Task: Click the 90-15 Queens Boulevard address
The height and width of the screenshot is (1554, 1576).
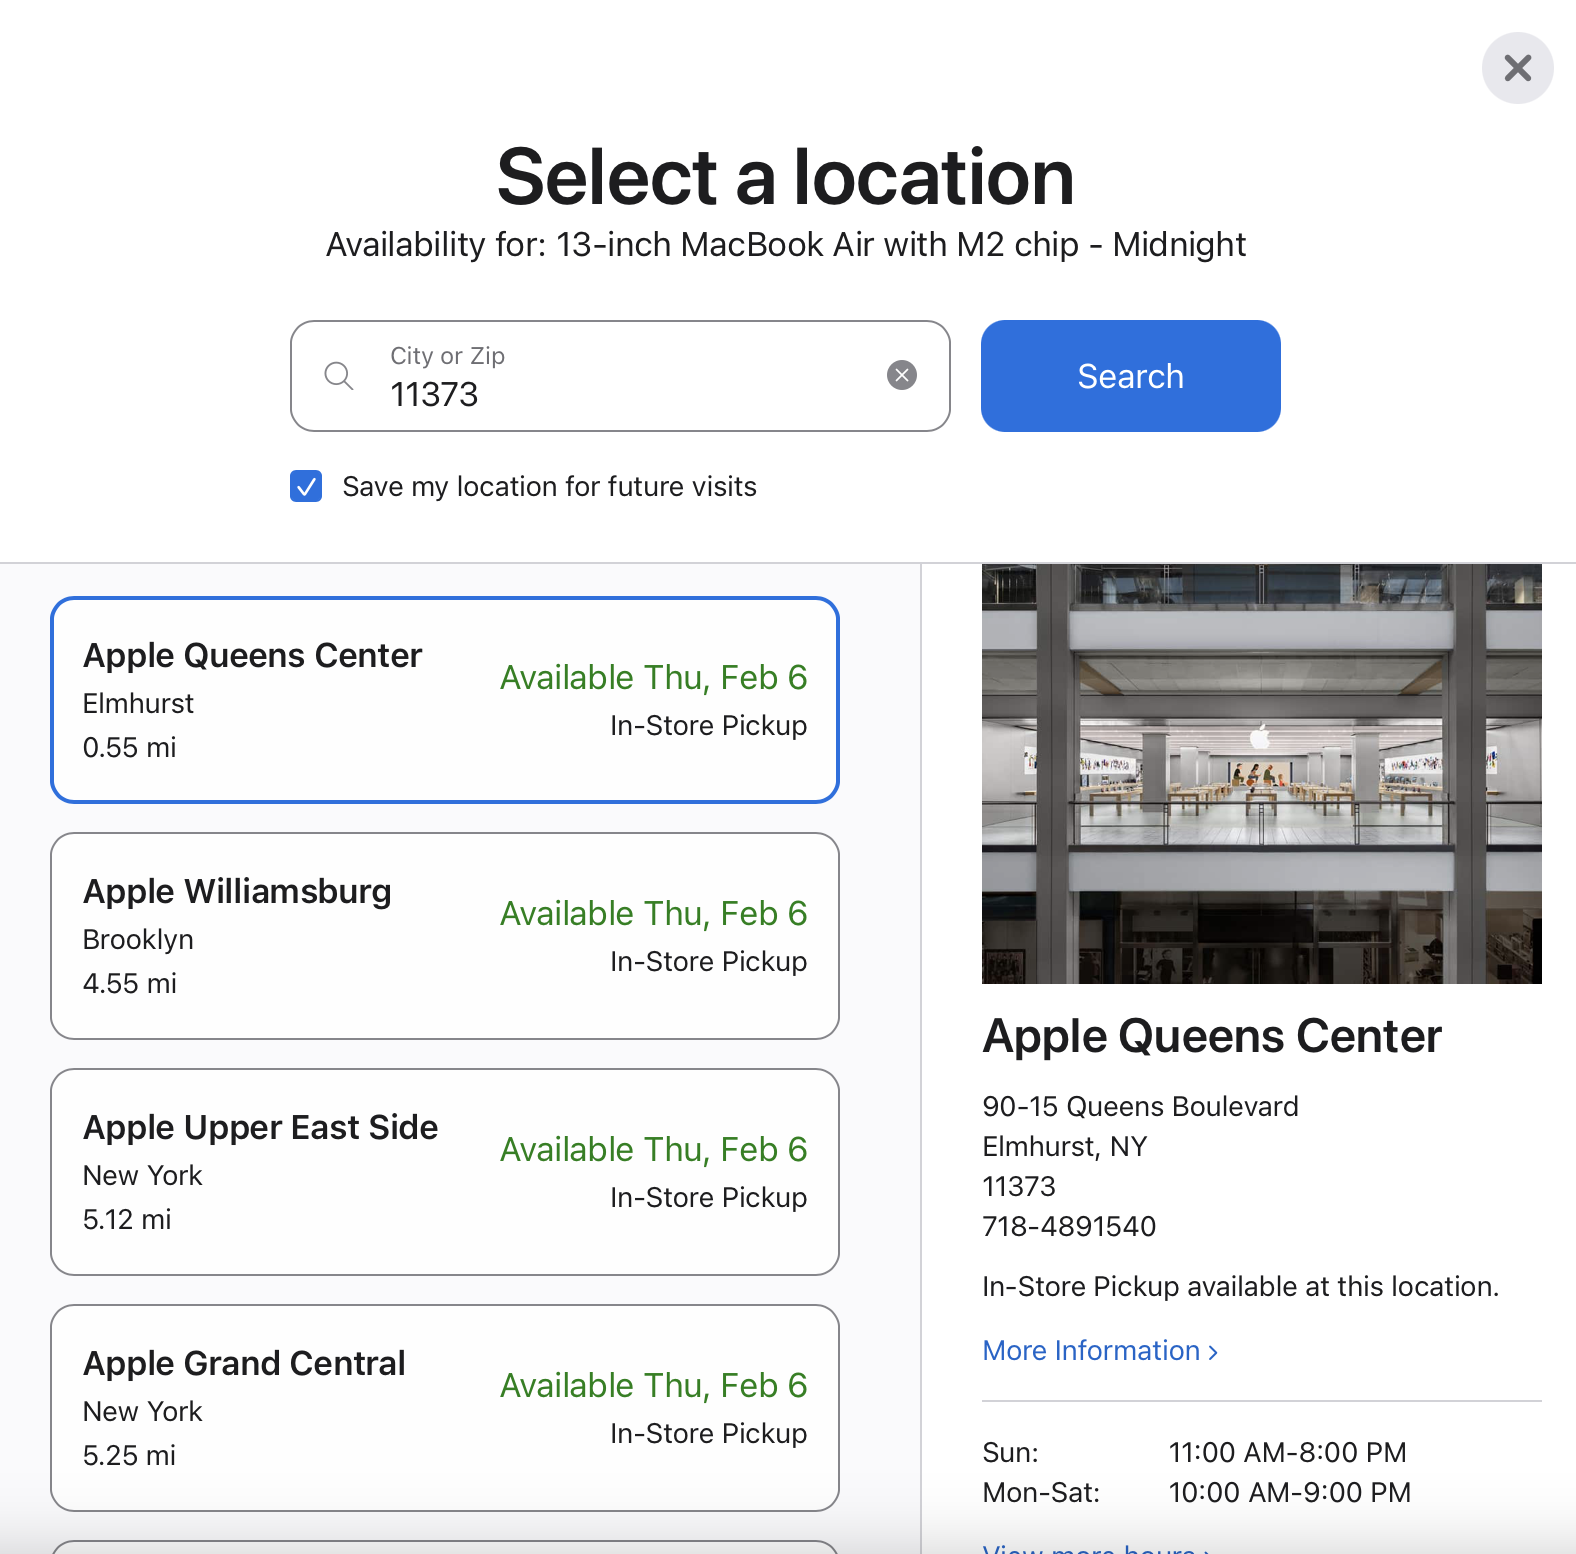Action: pos(1140,1106)
